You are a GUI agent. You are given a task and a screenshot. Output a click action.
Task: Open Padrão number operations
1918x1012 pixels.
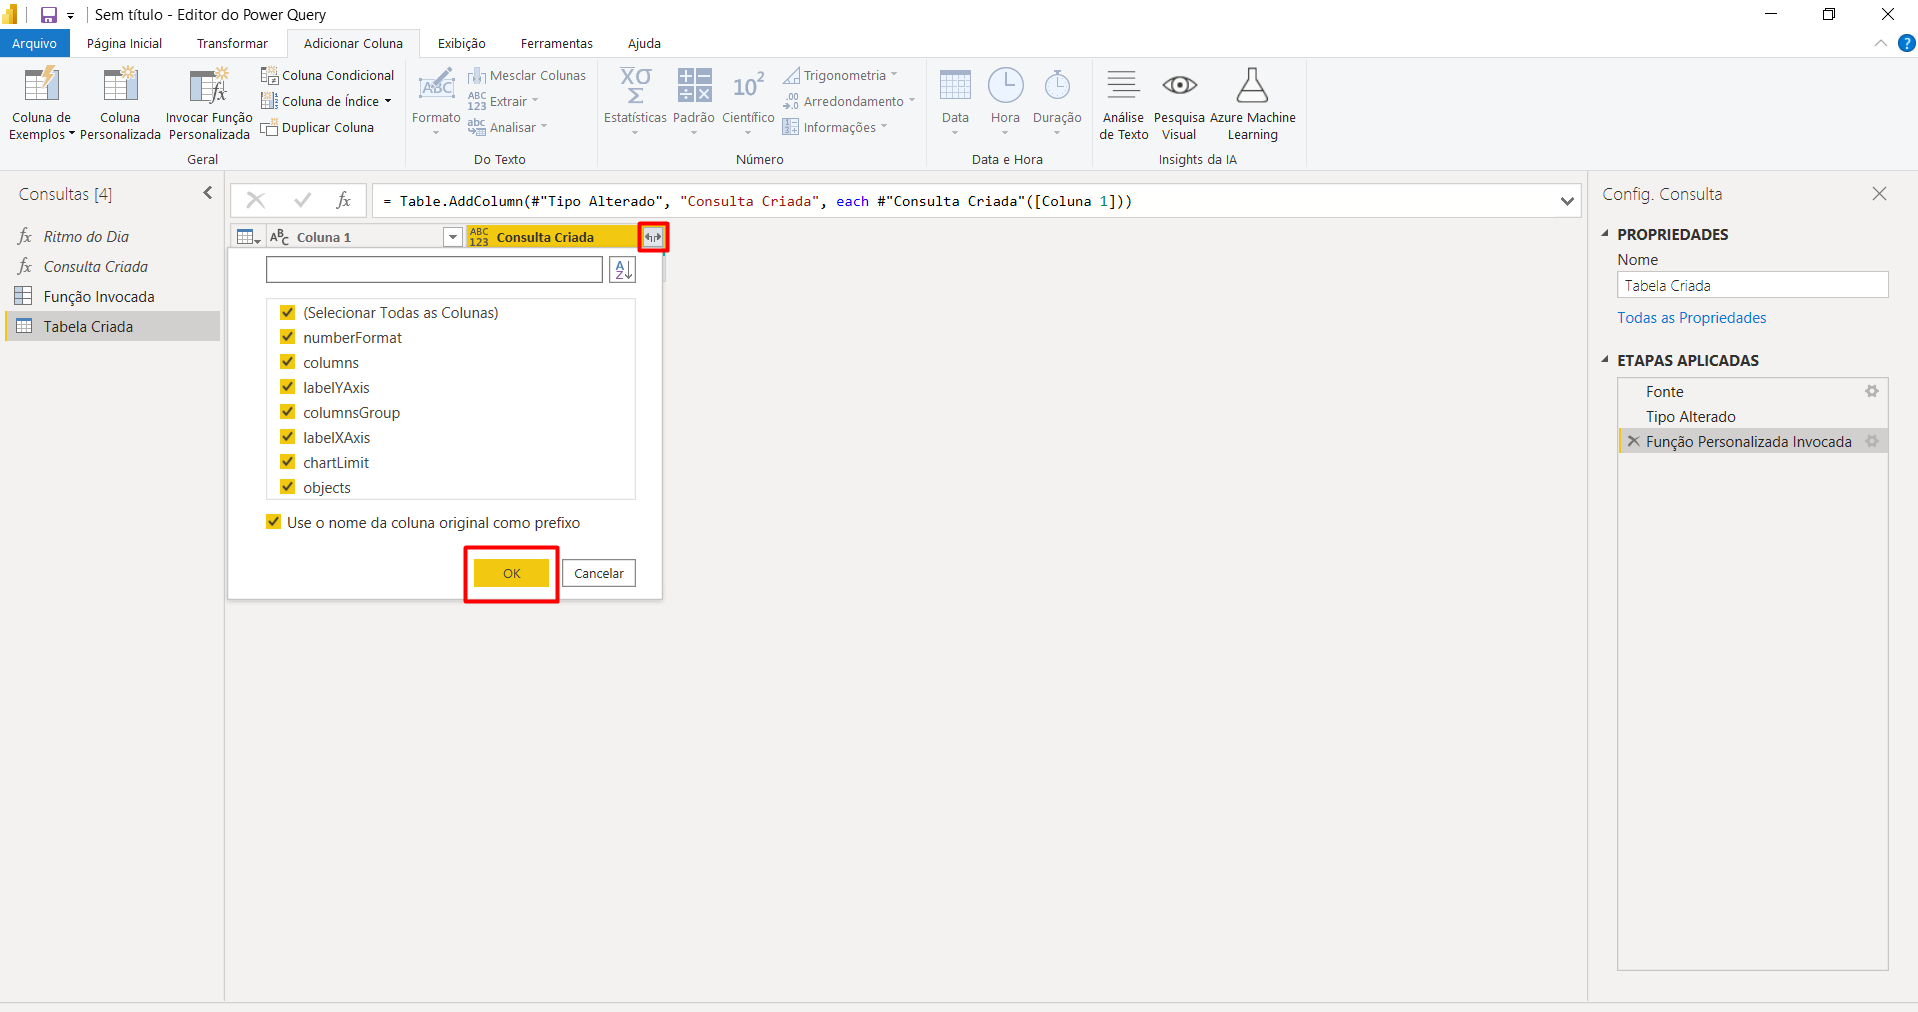694,101
